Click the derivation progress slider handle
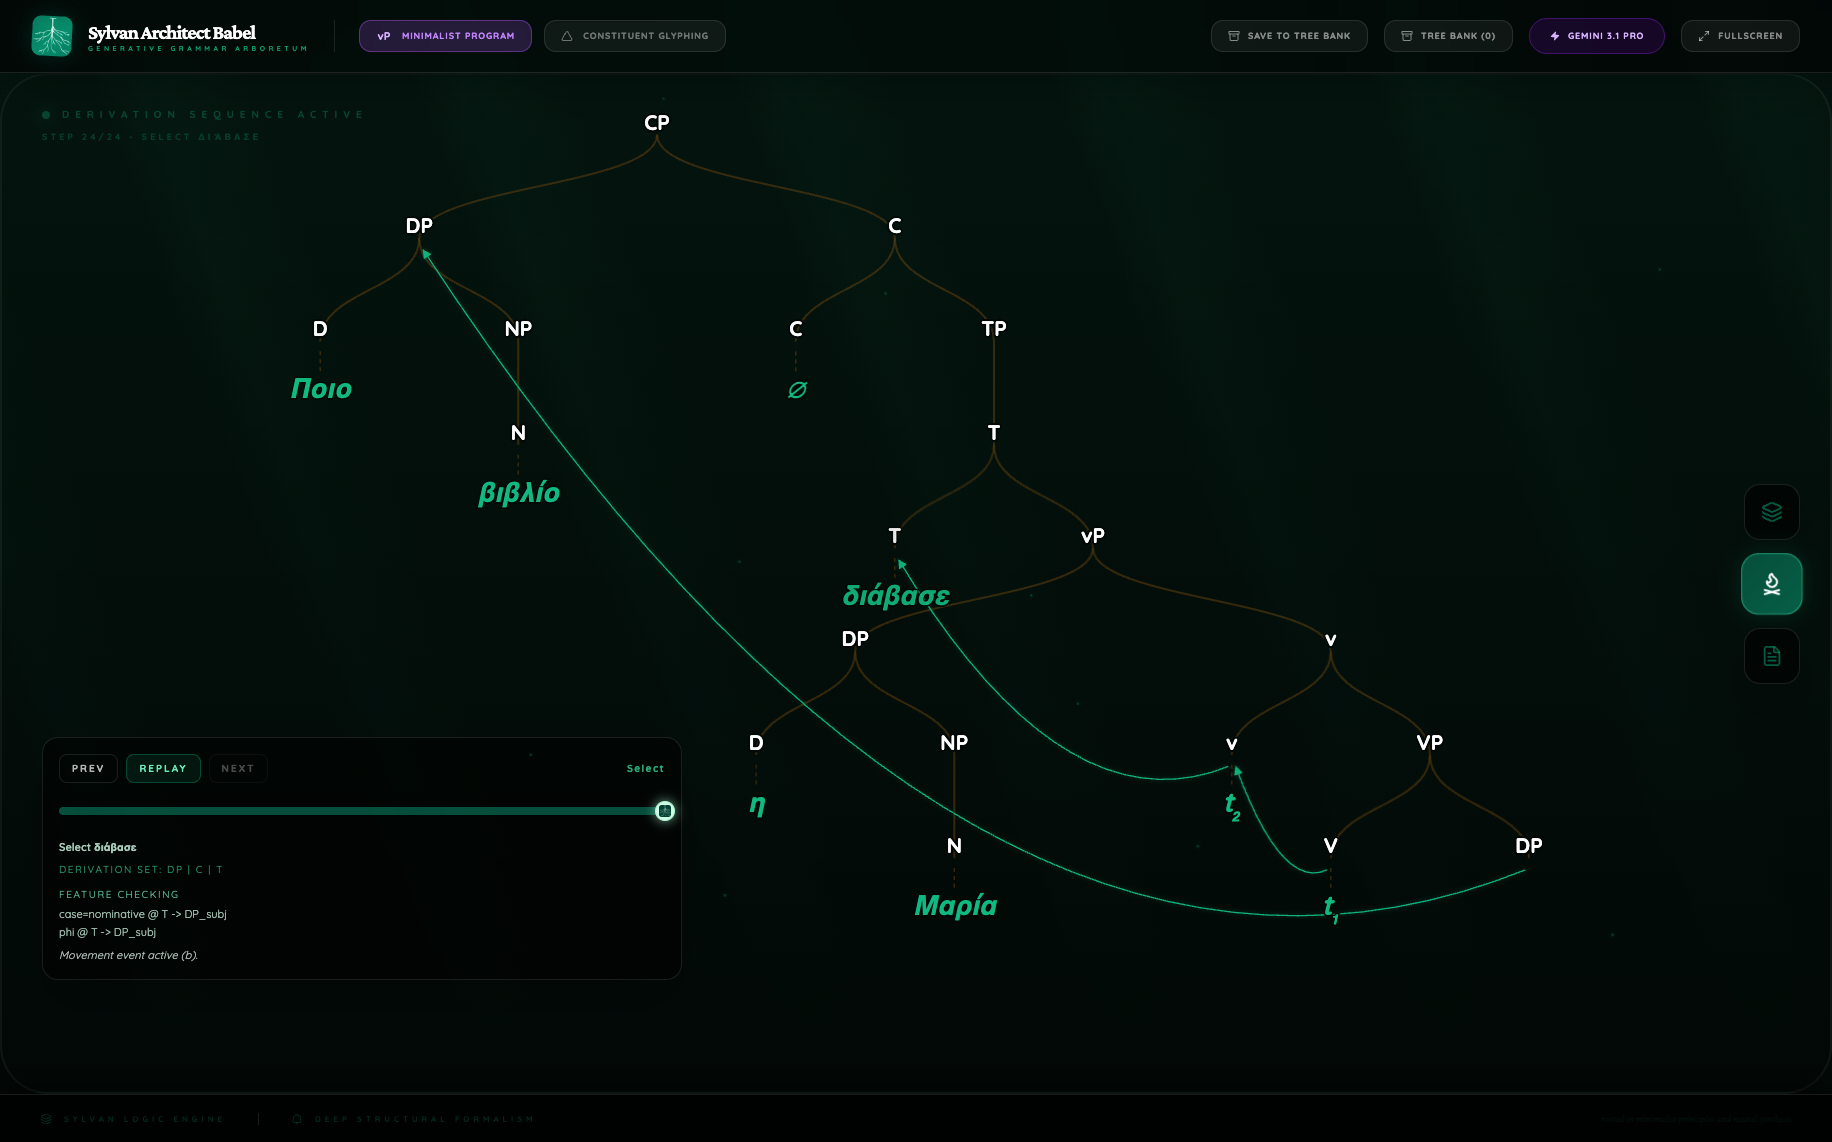The image size is (1832, 1142). [x=665, y=811]
